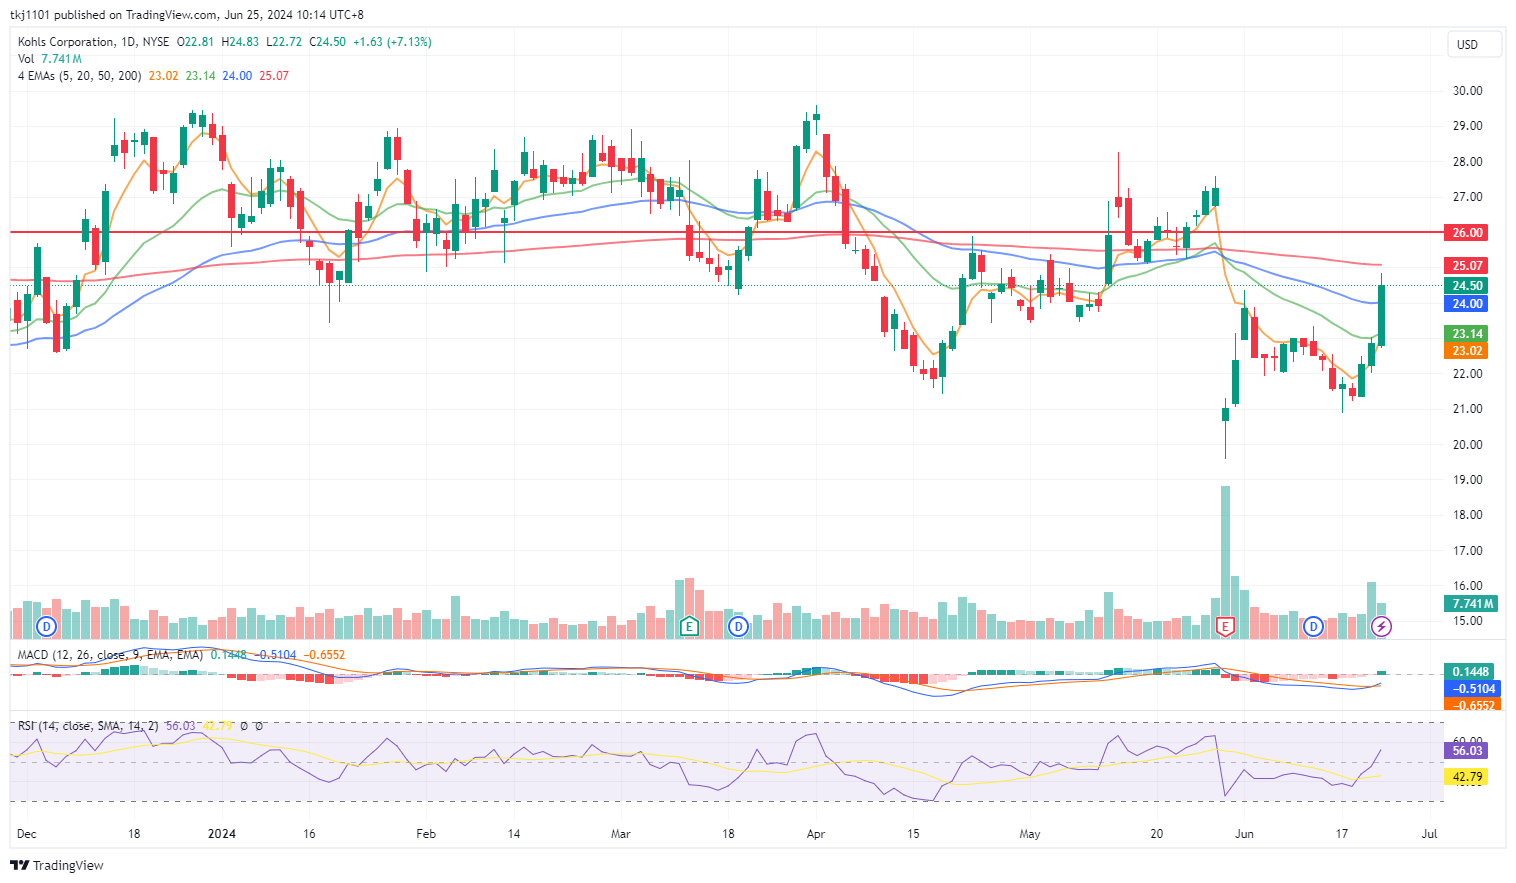Click the Dec date axis label

(27, 834)
